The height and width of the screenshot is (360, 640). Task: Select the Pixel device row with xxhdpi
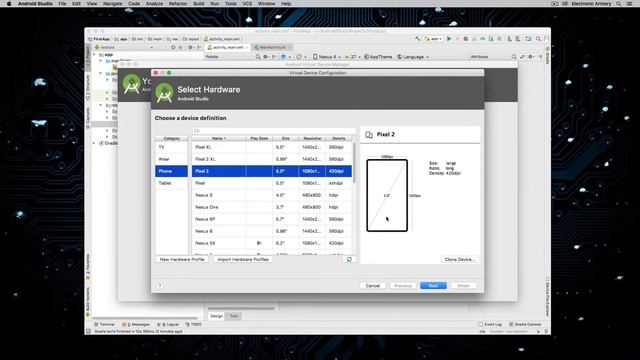coord(272,183)
